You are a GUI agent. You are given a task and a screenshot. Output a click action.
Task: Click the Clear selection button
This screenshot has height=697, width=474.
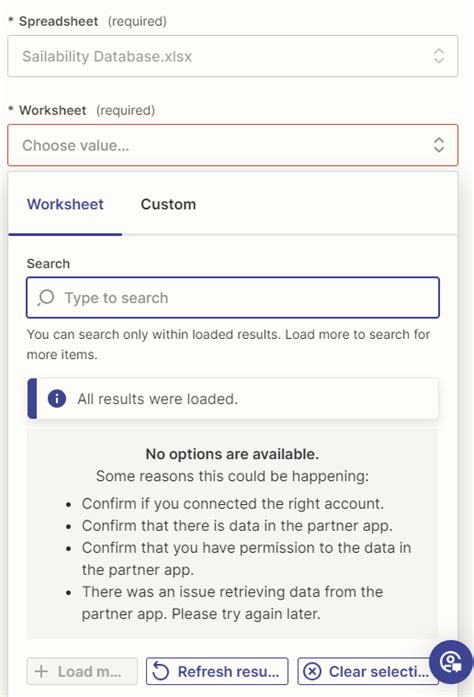coord(367,671)
